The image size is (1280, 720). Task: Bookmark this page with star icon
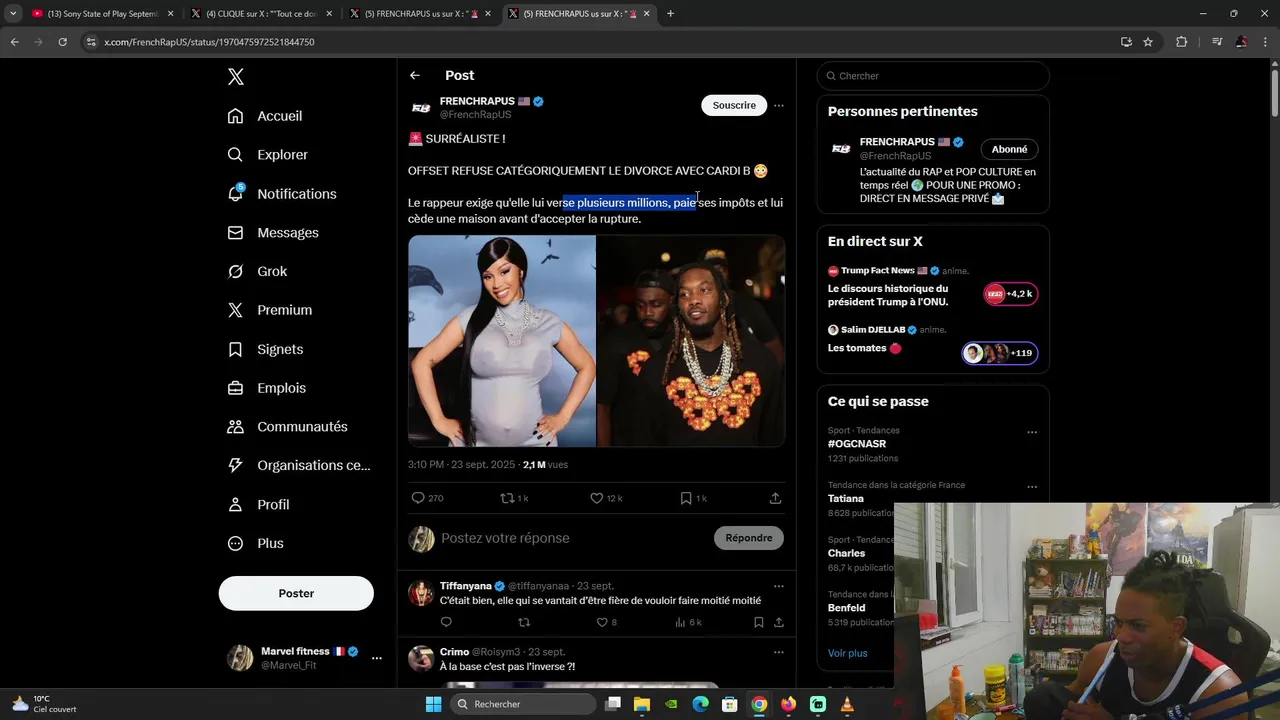1148,42
